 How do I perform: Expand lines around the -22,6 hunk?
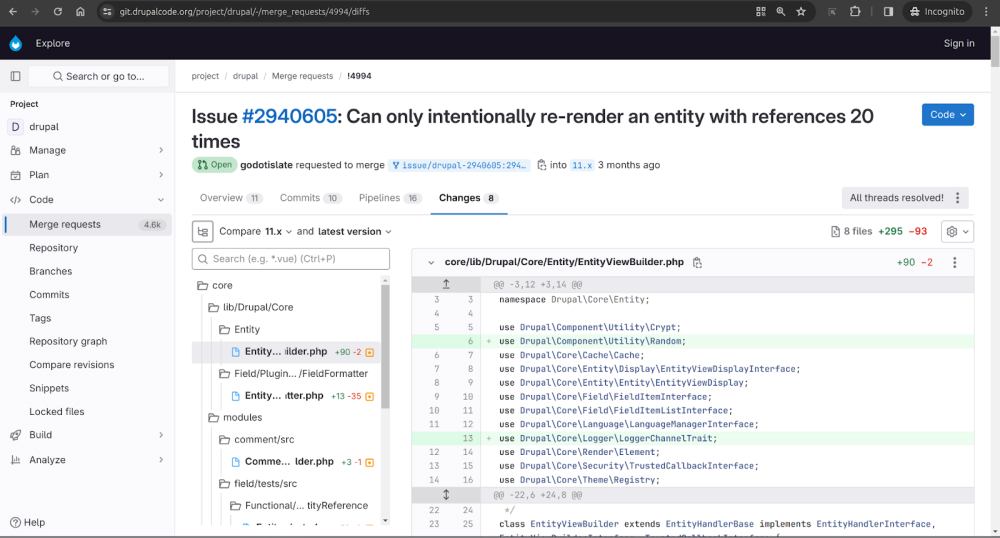coord(446,495)
